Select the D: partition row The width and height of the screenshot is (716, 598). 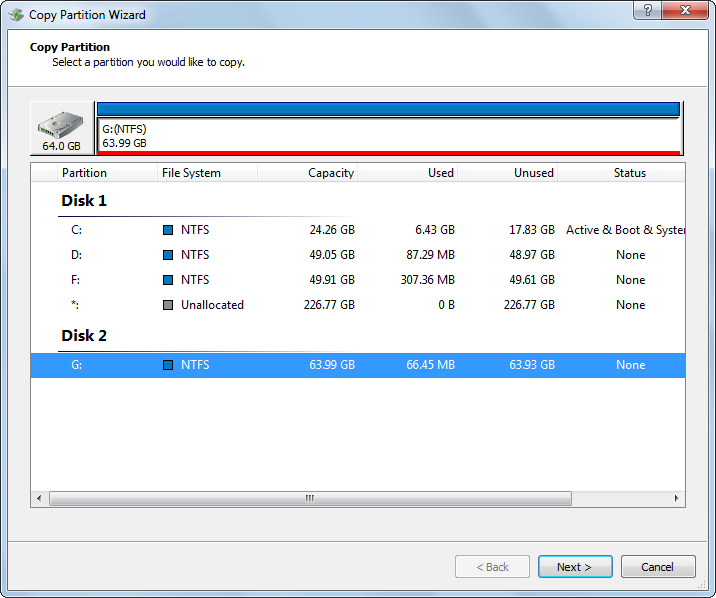(x=358, y=255)
